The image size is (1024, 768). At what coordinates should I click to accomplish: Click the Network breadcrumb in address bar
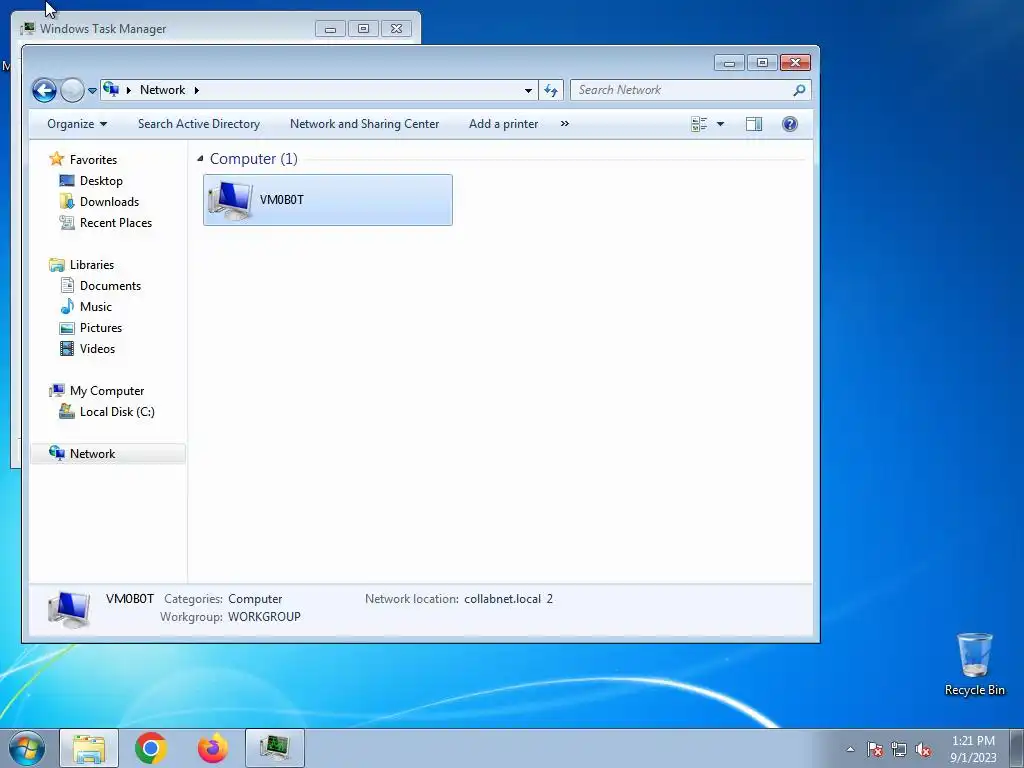pos(162,90)
